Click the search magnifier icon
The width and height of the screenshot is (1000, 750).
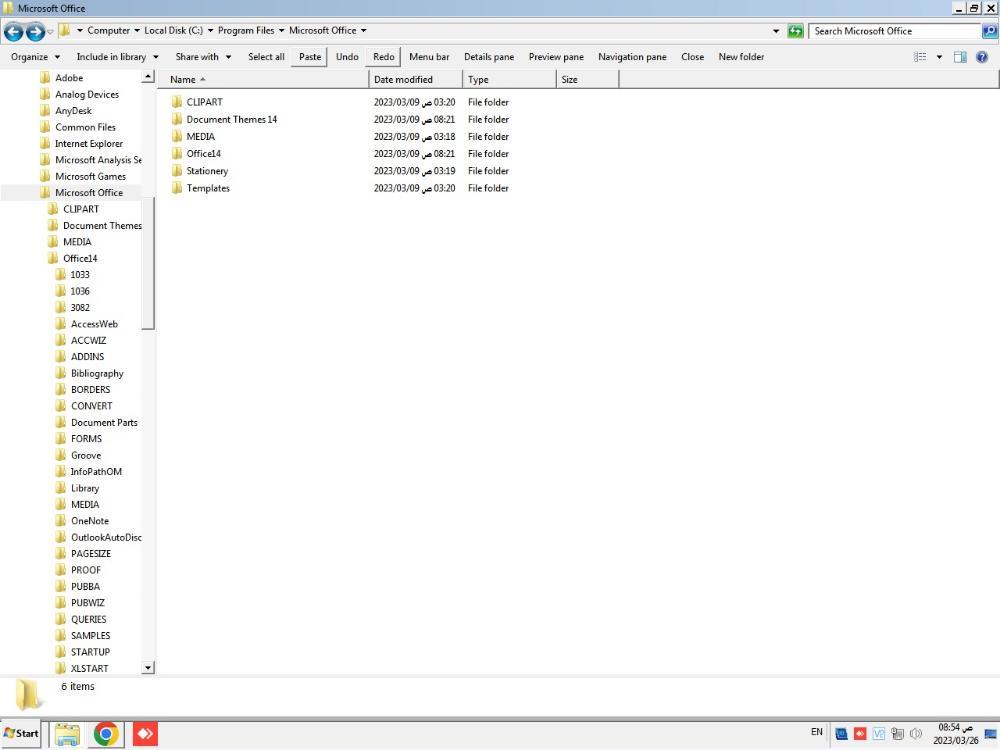point(989,31)
